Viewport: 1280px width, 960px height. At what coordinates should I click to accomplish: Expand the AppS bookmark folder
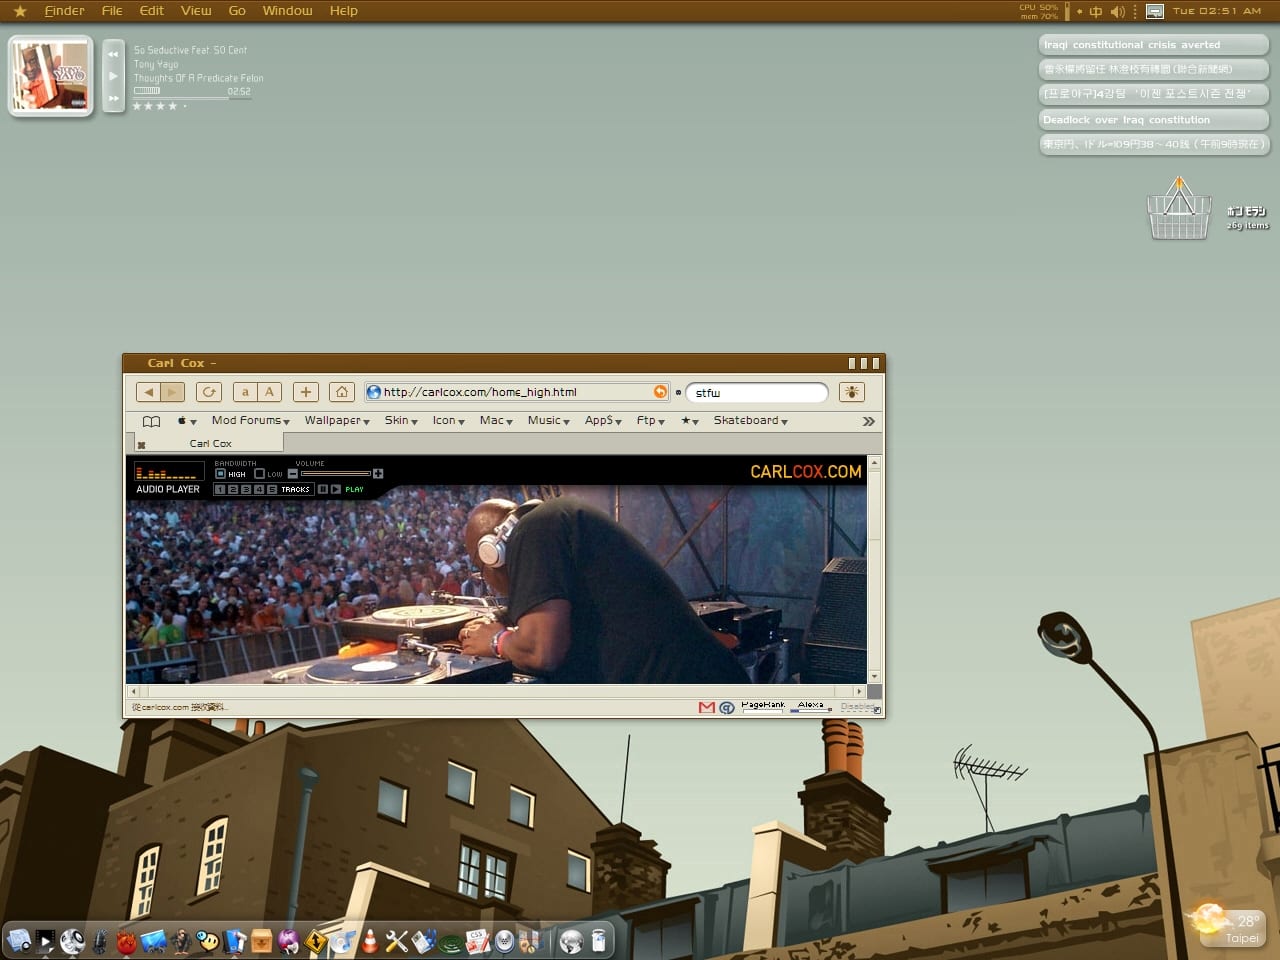[603, 421]
